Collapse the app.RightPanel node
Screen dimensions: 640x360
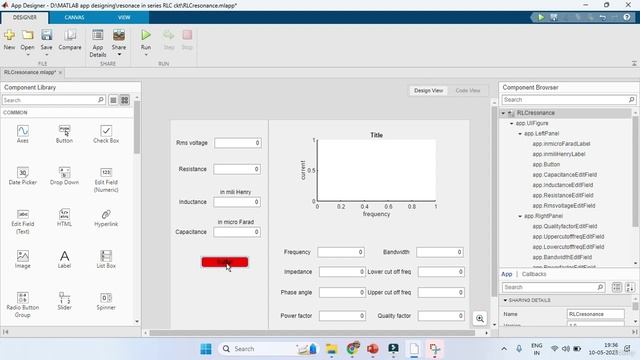tap(520, 216)
